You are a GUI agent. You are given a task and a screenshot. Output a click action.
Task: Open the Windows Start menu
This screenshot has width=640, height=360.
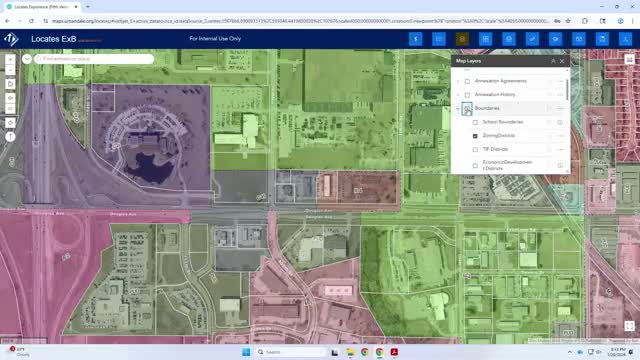[x=246, y=352]
